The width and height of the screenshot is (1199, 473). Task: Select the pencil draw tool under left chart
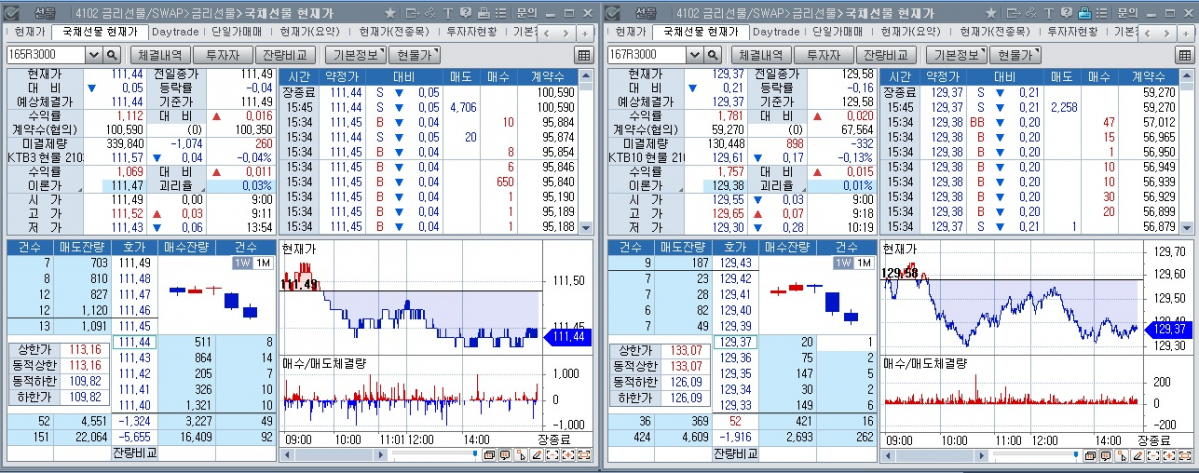click(537, 455)
